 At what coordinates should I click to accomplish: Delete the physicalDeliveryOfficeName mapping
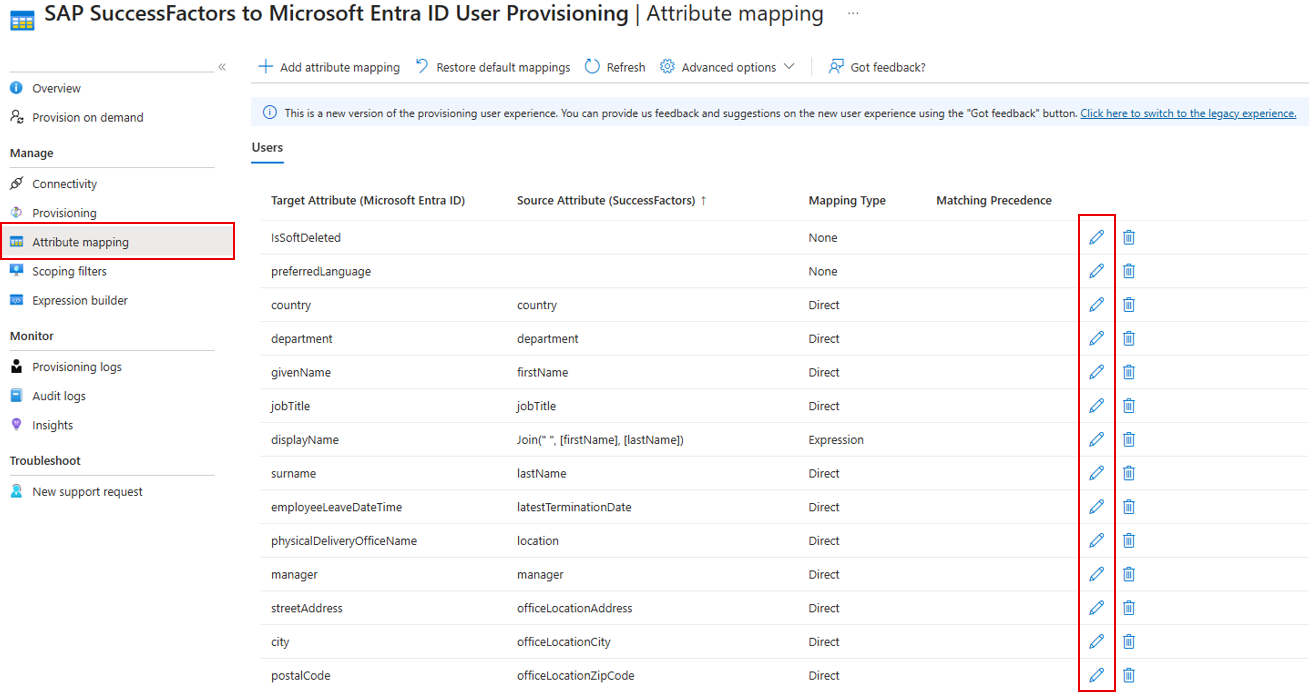tap(1129, 540)
